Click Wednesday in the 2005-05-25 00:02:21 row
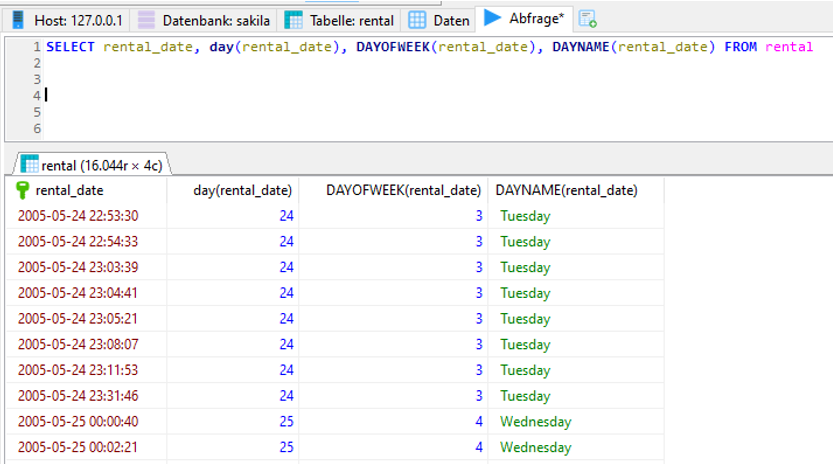Image resolution: width=833 pixels, height=466 pixels. click(535, 448)
